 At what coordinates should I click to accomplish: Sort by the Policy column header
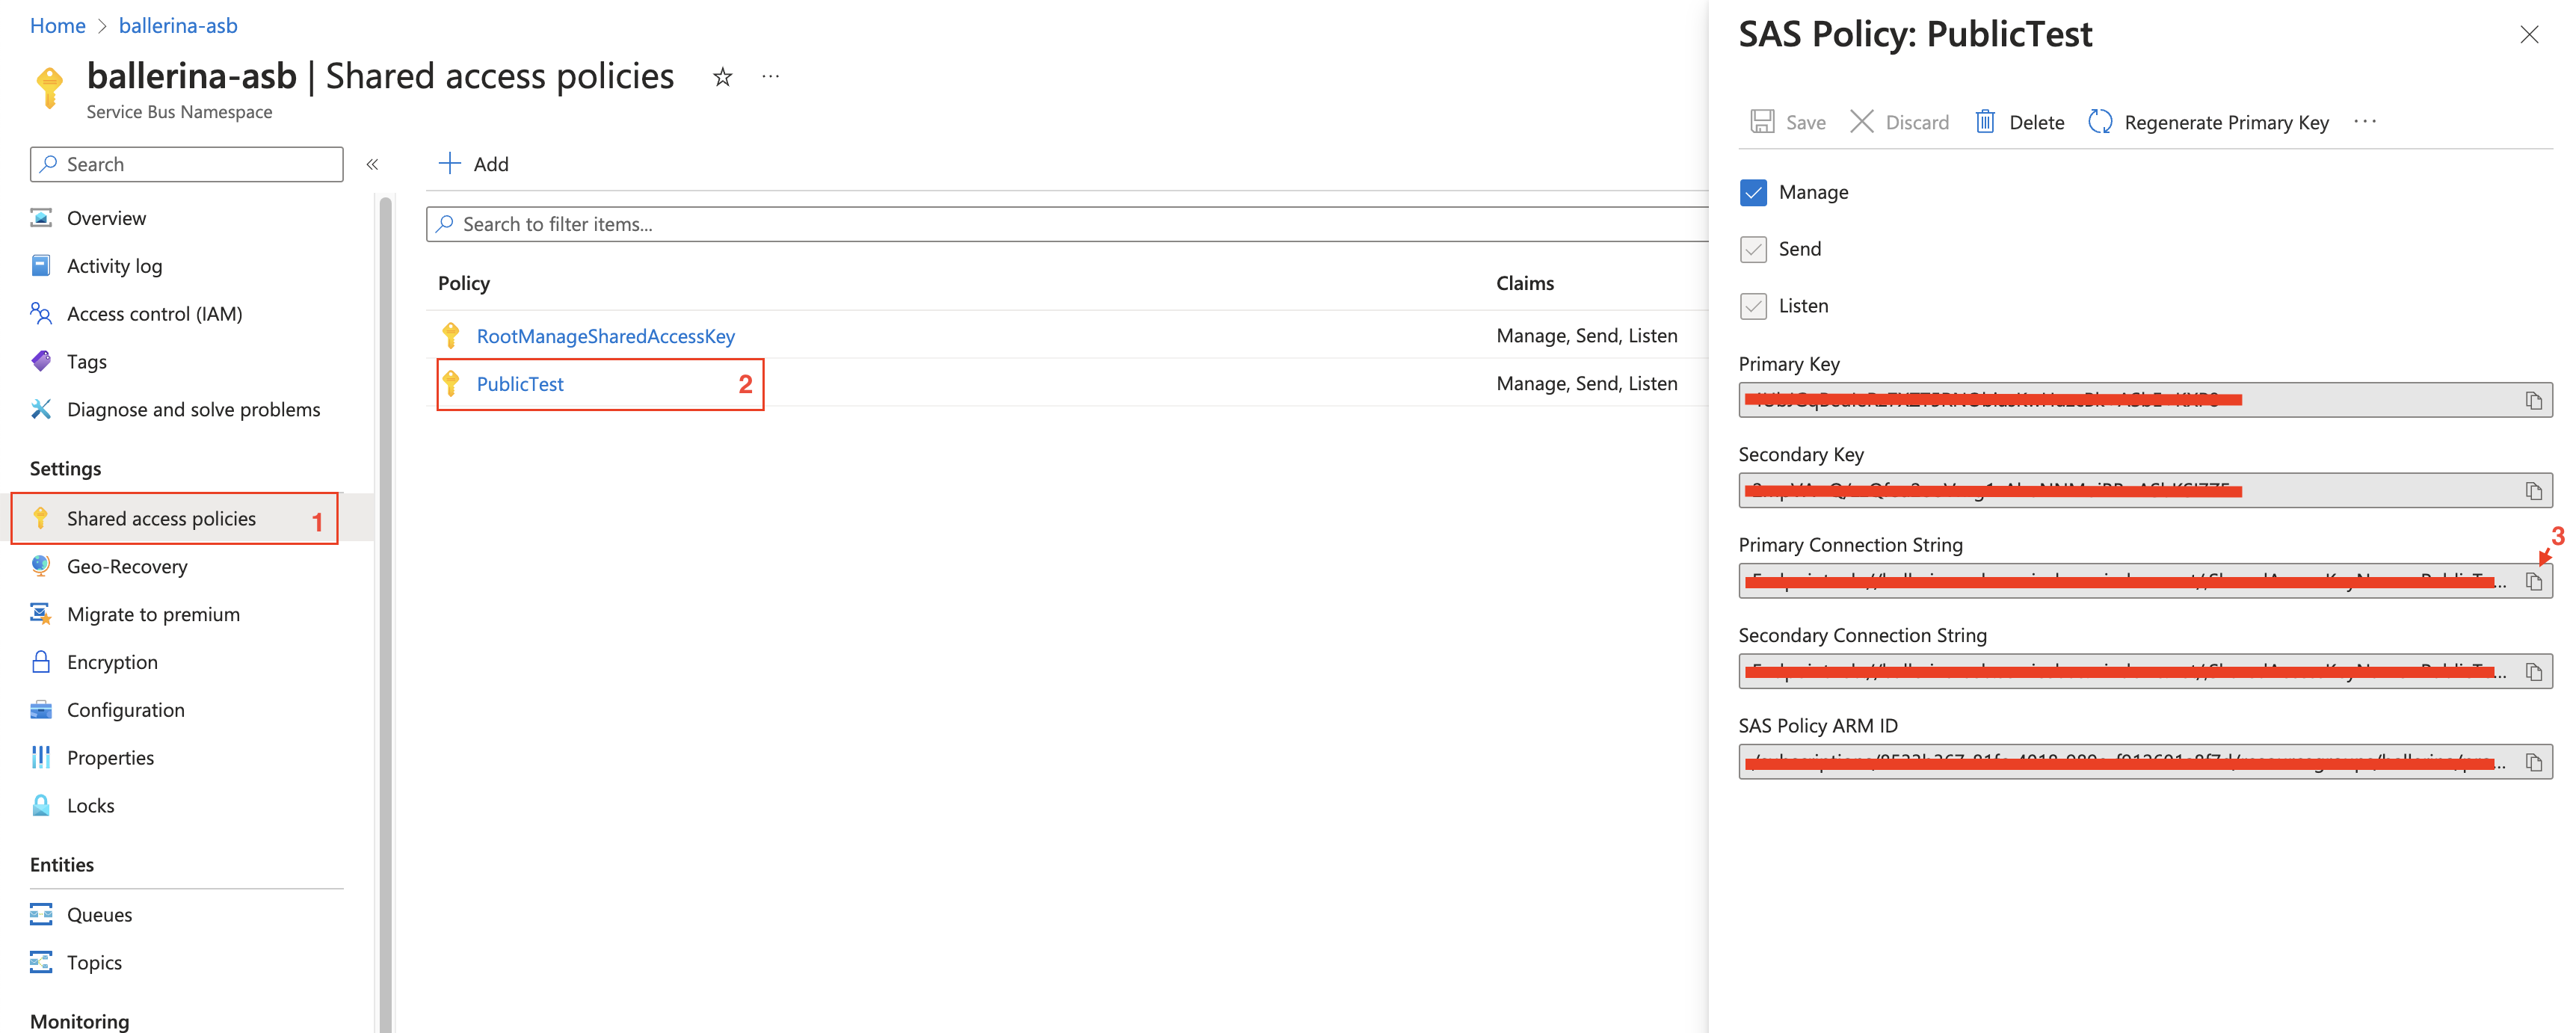pyautogui.click(x=464, y=283)
